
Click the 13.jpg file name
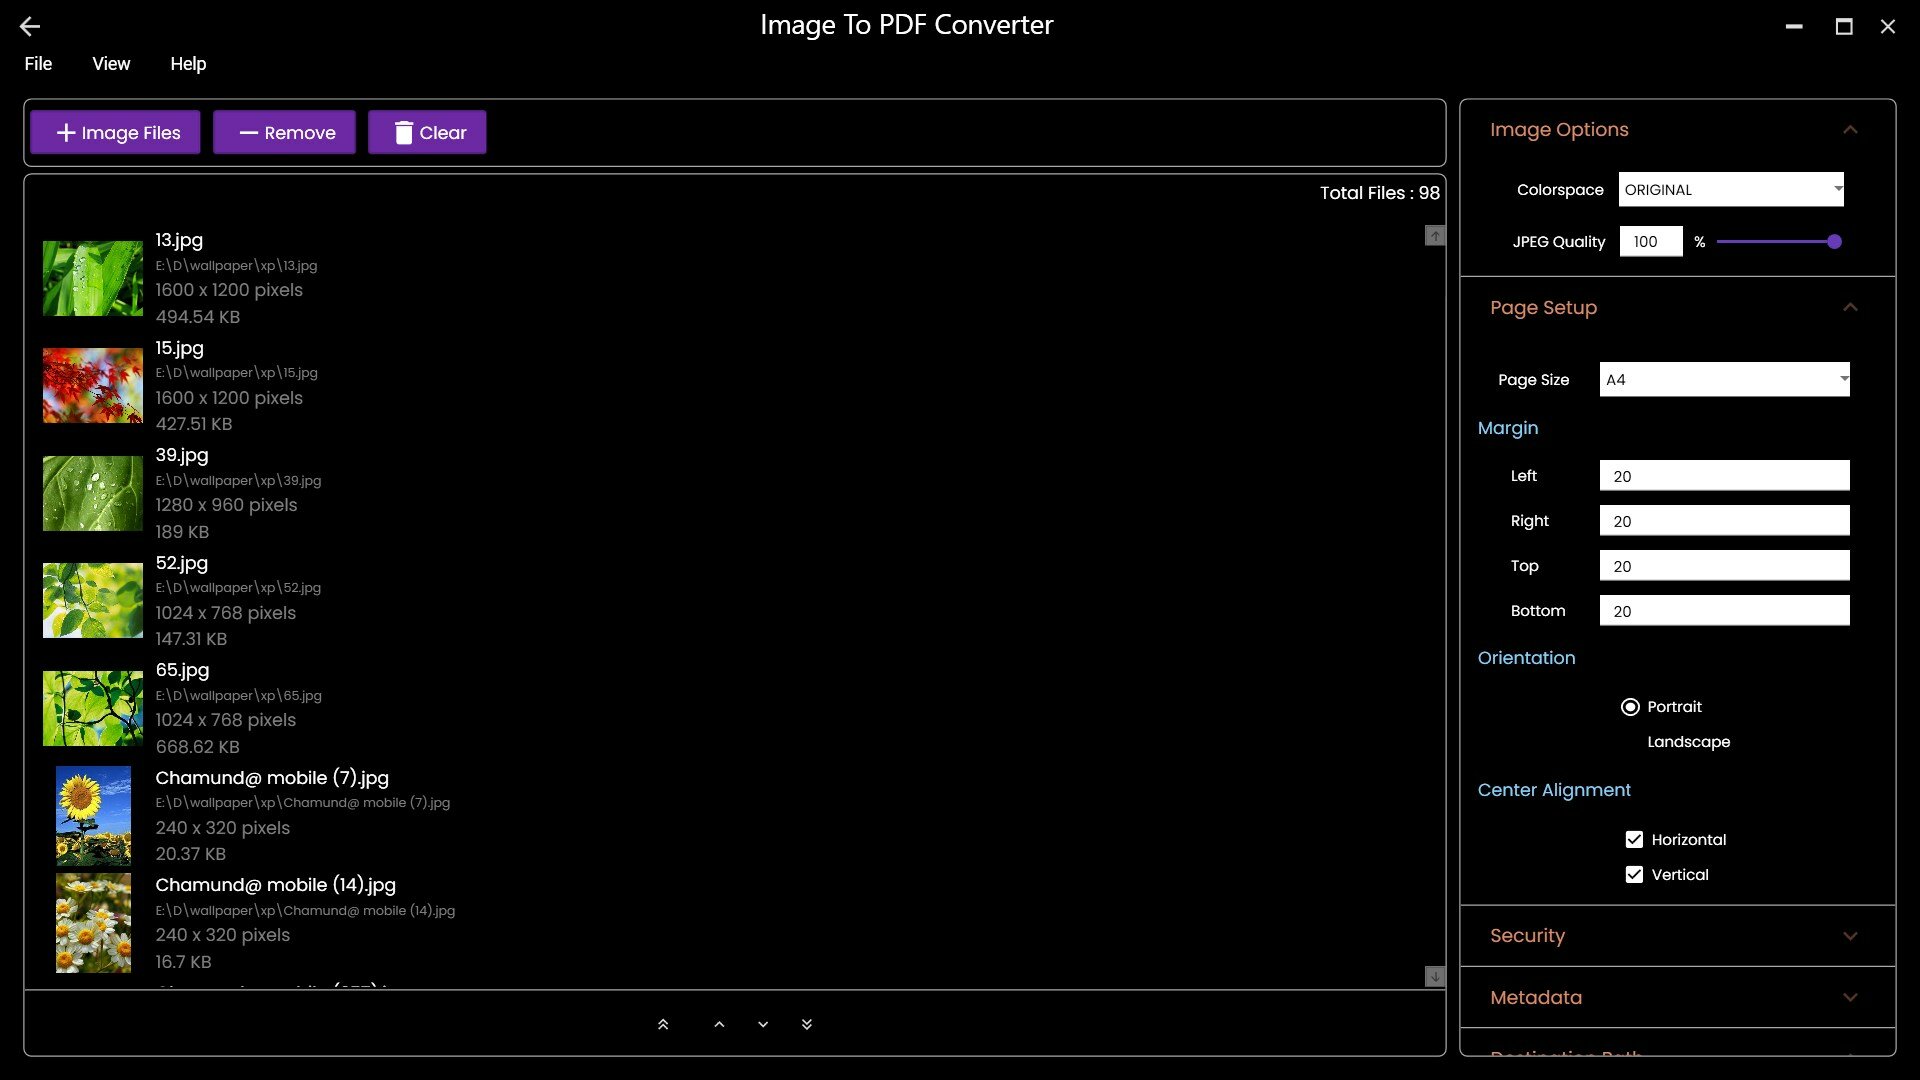[x=179, y=240]
